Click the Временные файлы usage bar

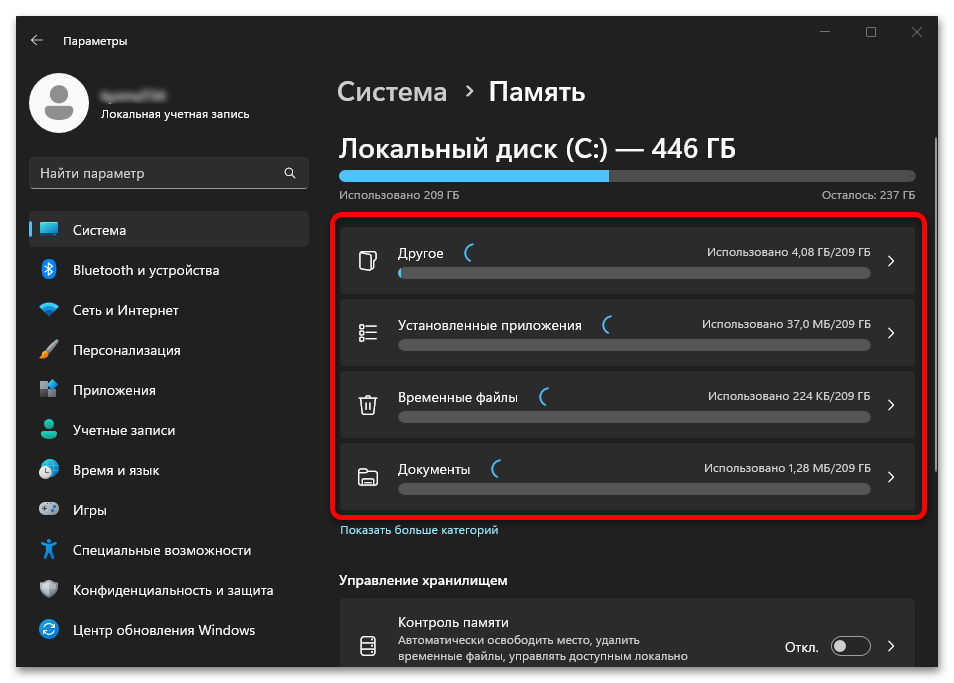click(x=634, y=417)
